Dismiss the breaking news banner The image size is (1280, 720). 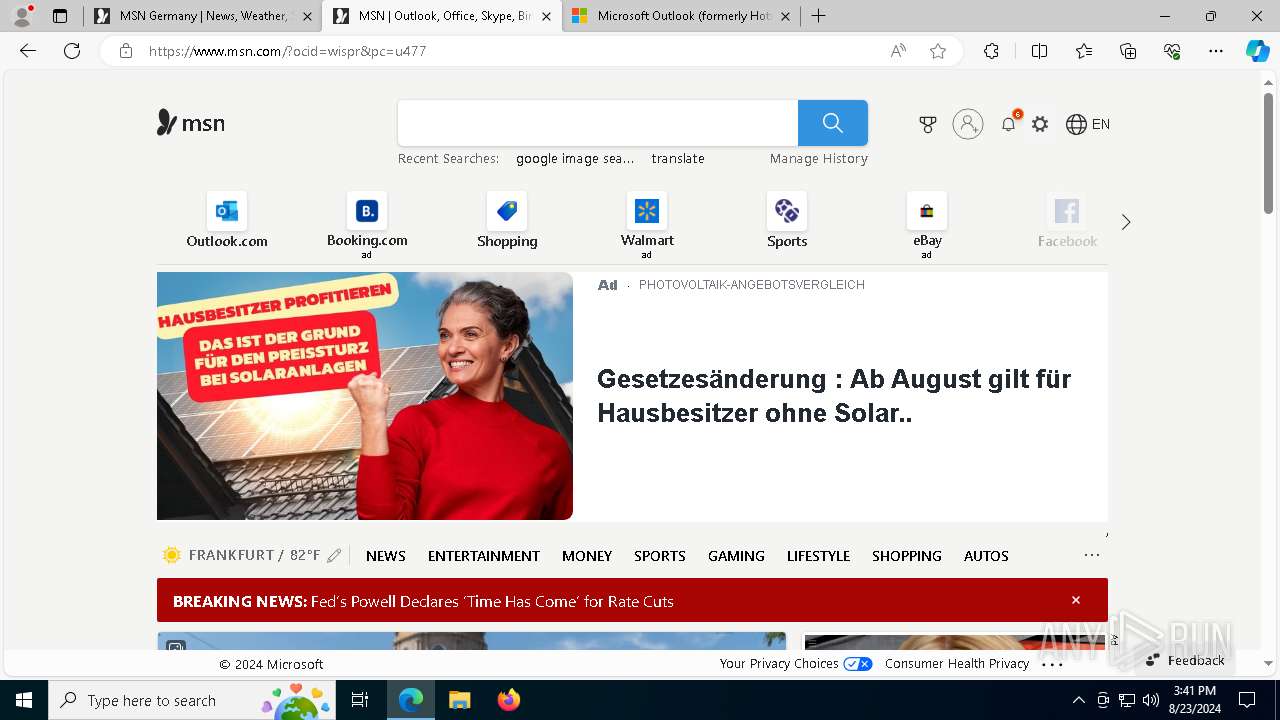click(x=1076, y=600)
